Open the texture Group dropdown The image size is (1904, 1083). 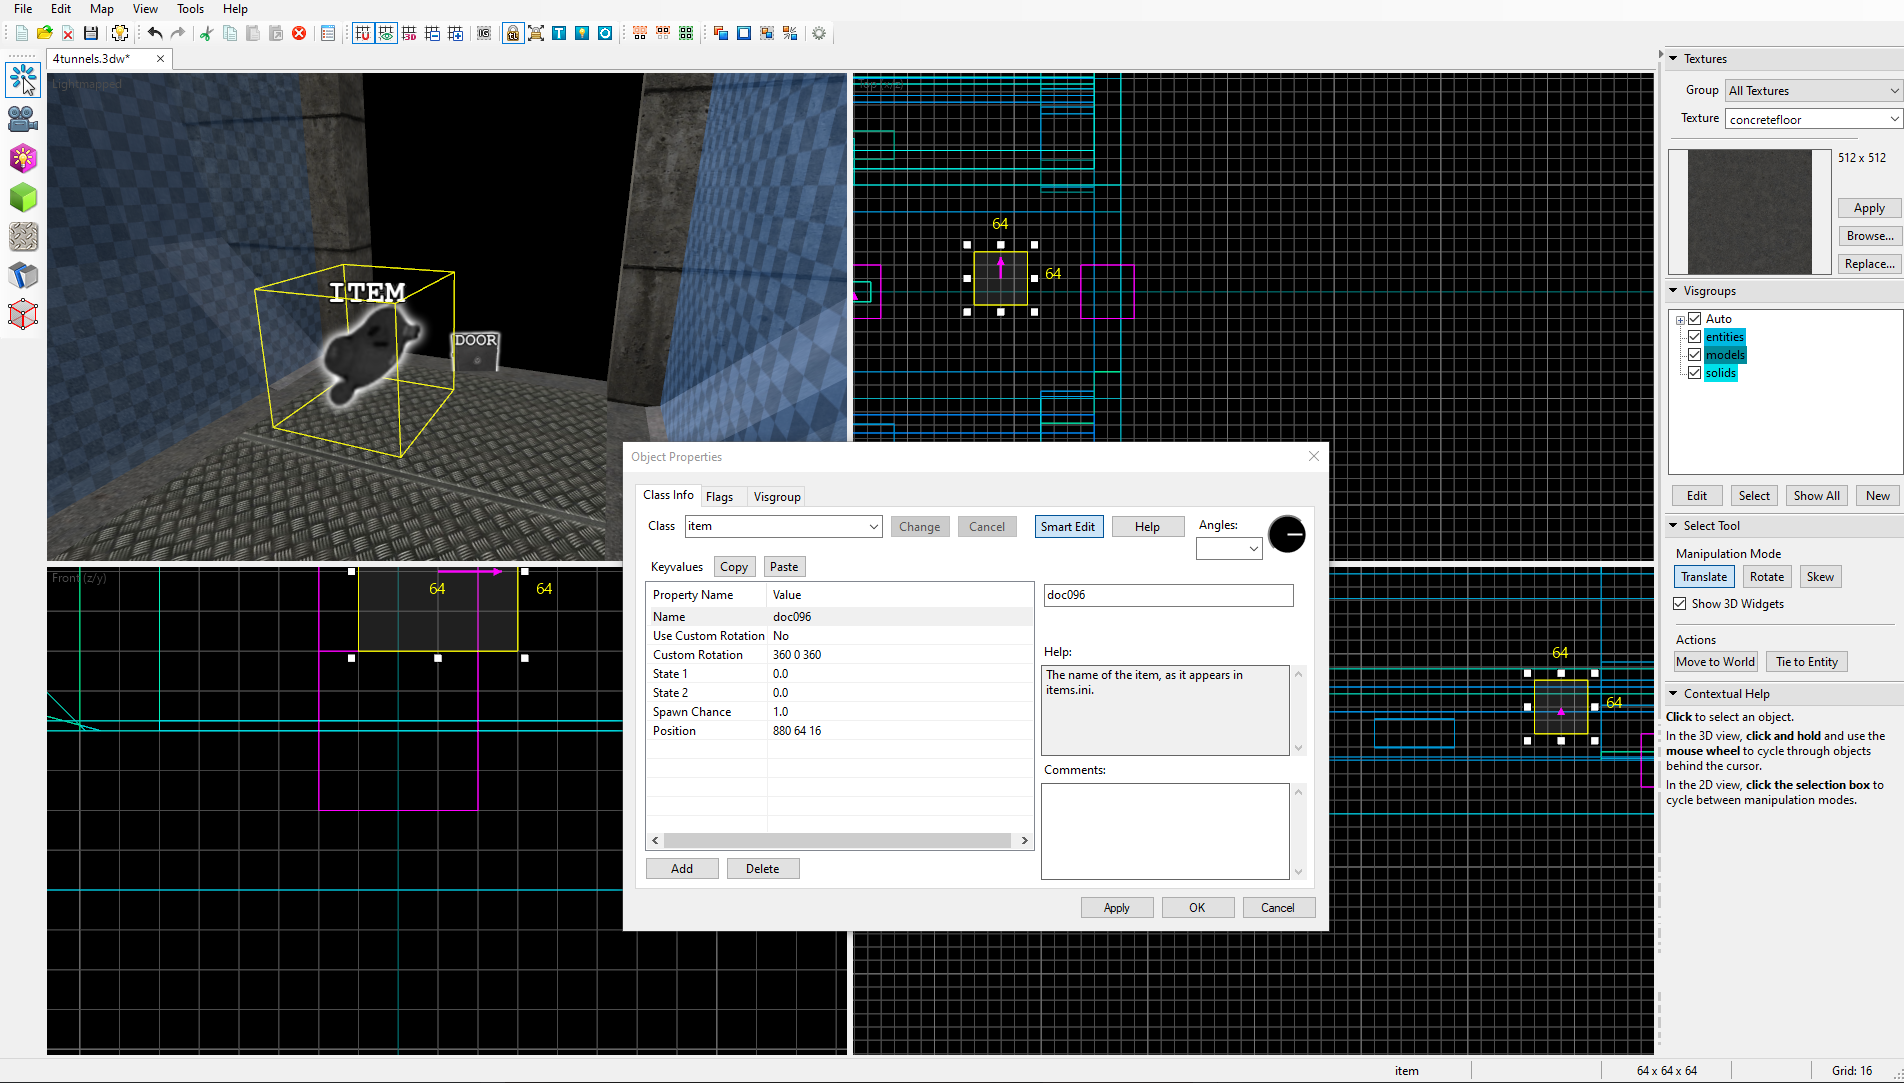[x=1812, y=91]
